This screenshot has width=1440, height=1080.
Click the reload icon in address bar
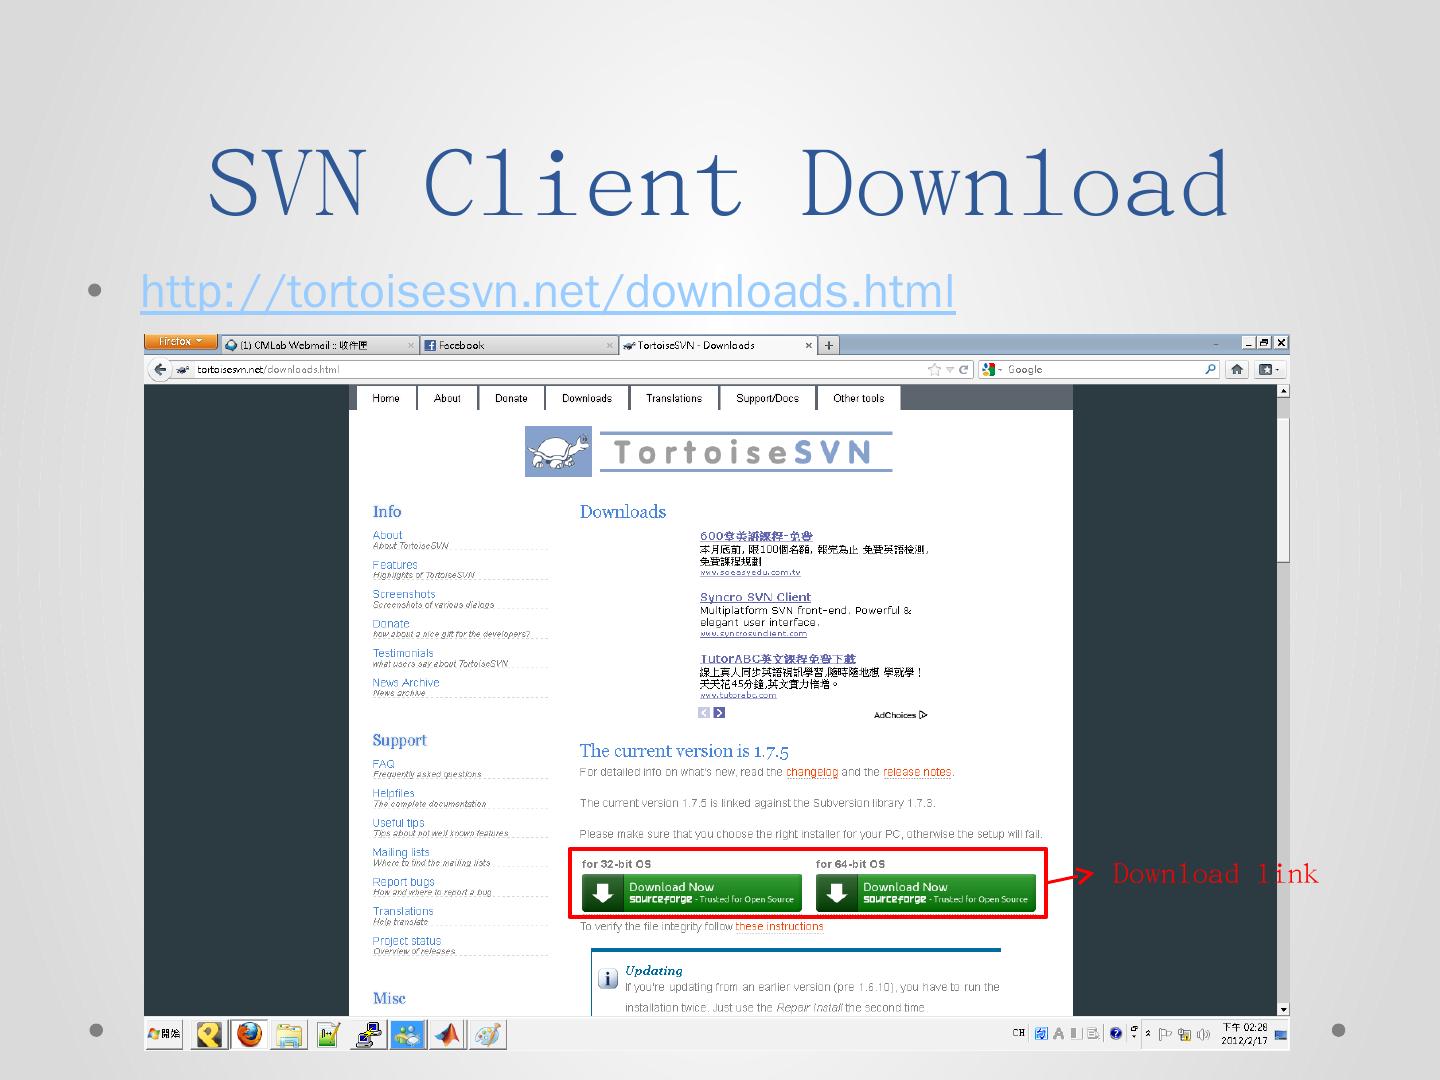pyautogui.click(x=964, y=369)
